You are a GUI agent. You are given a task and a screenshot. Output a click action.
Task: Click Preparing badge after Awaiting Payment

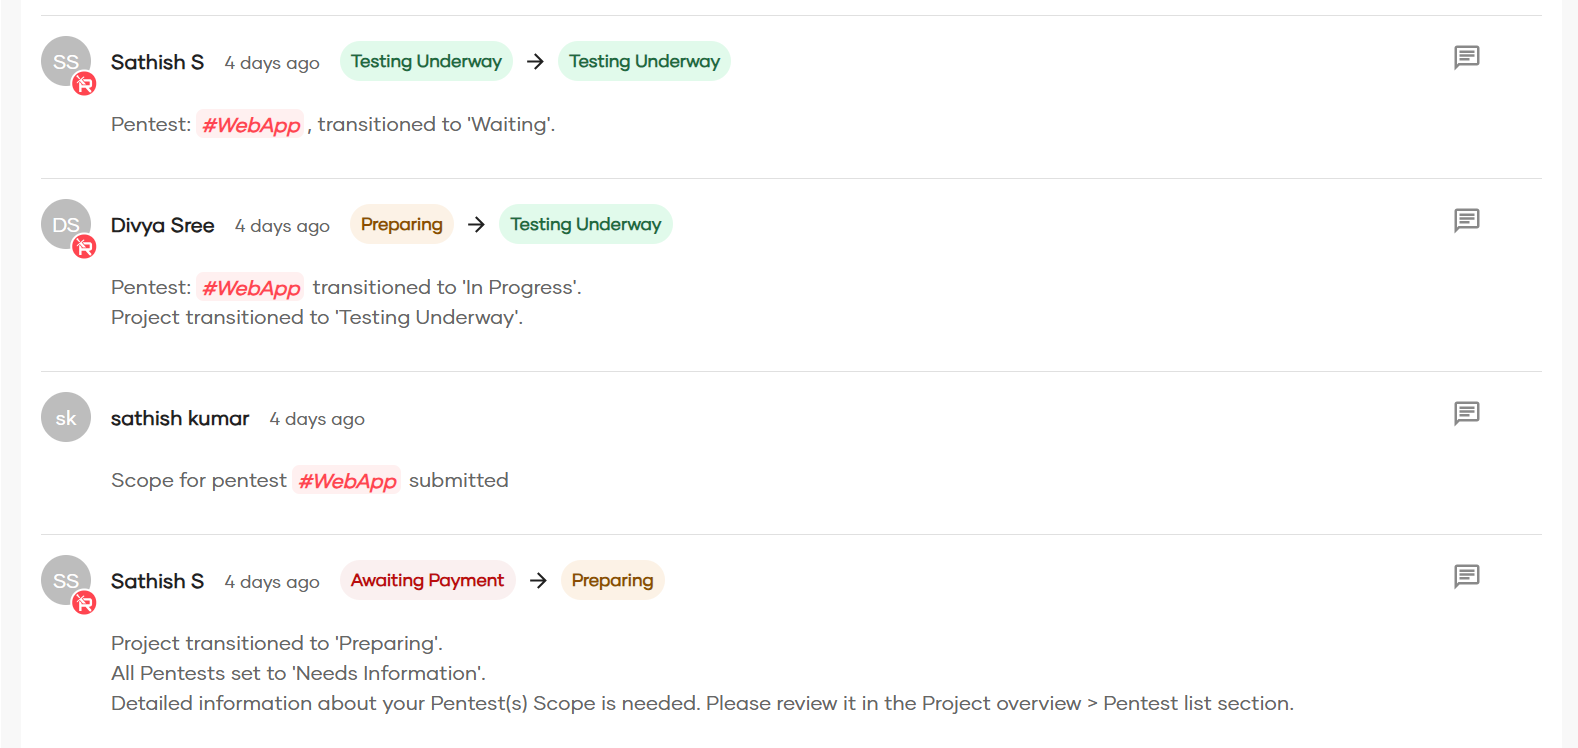612,580
